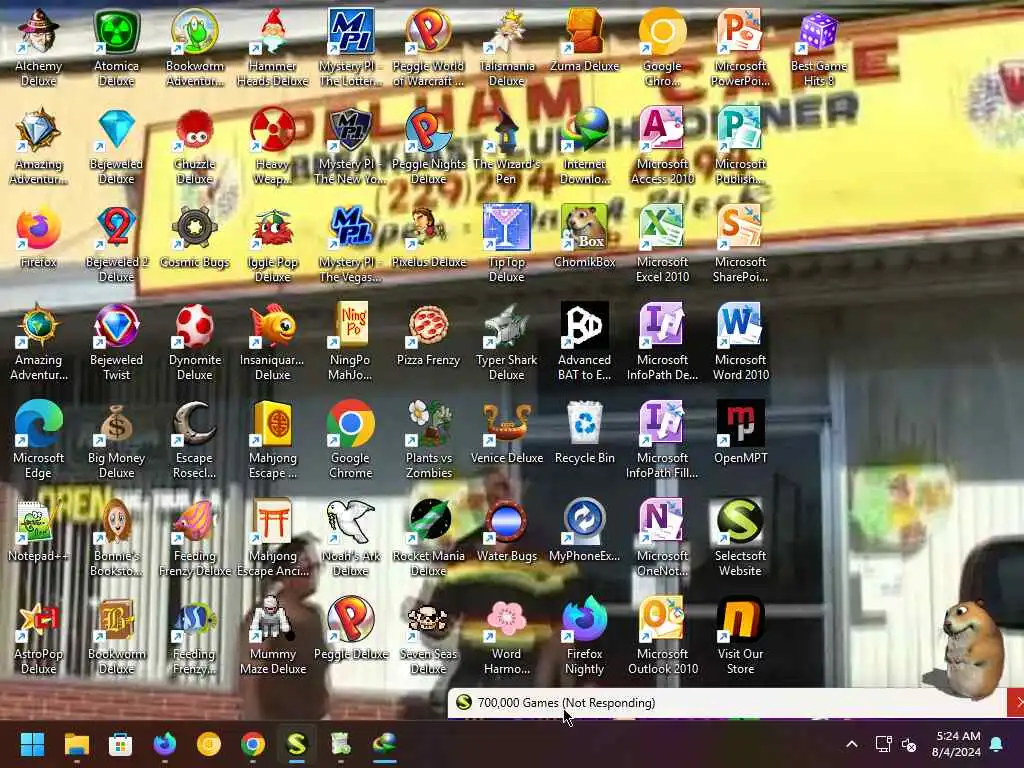Open Microsoft Word 2010 shortcut

click(x=741, y=342)
